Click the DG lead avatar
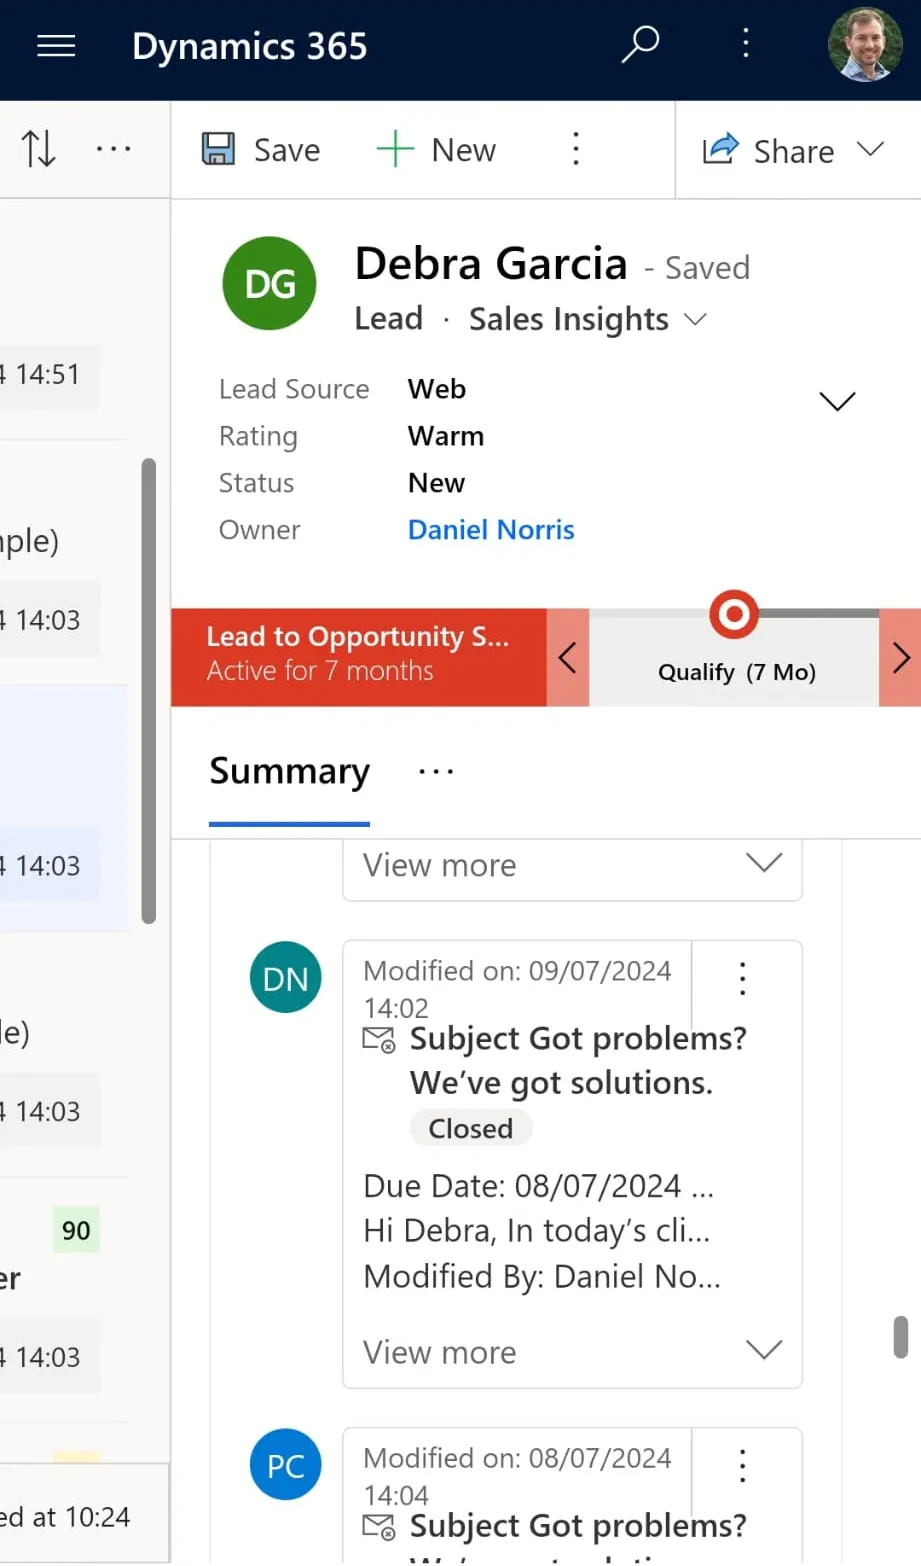921x1566 pixels. [x=270, y=284]
